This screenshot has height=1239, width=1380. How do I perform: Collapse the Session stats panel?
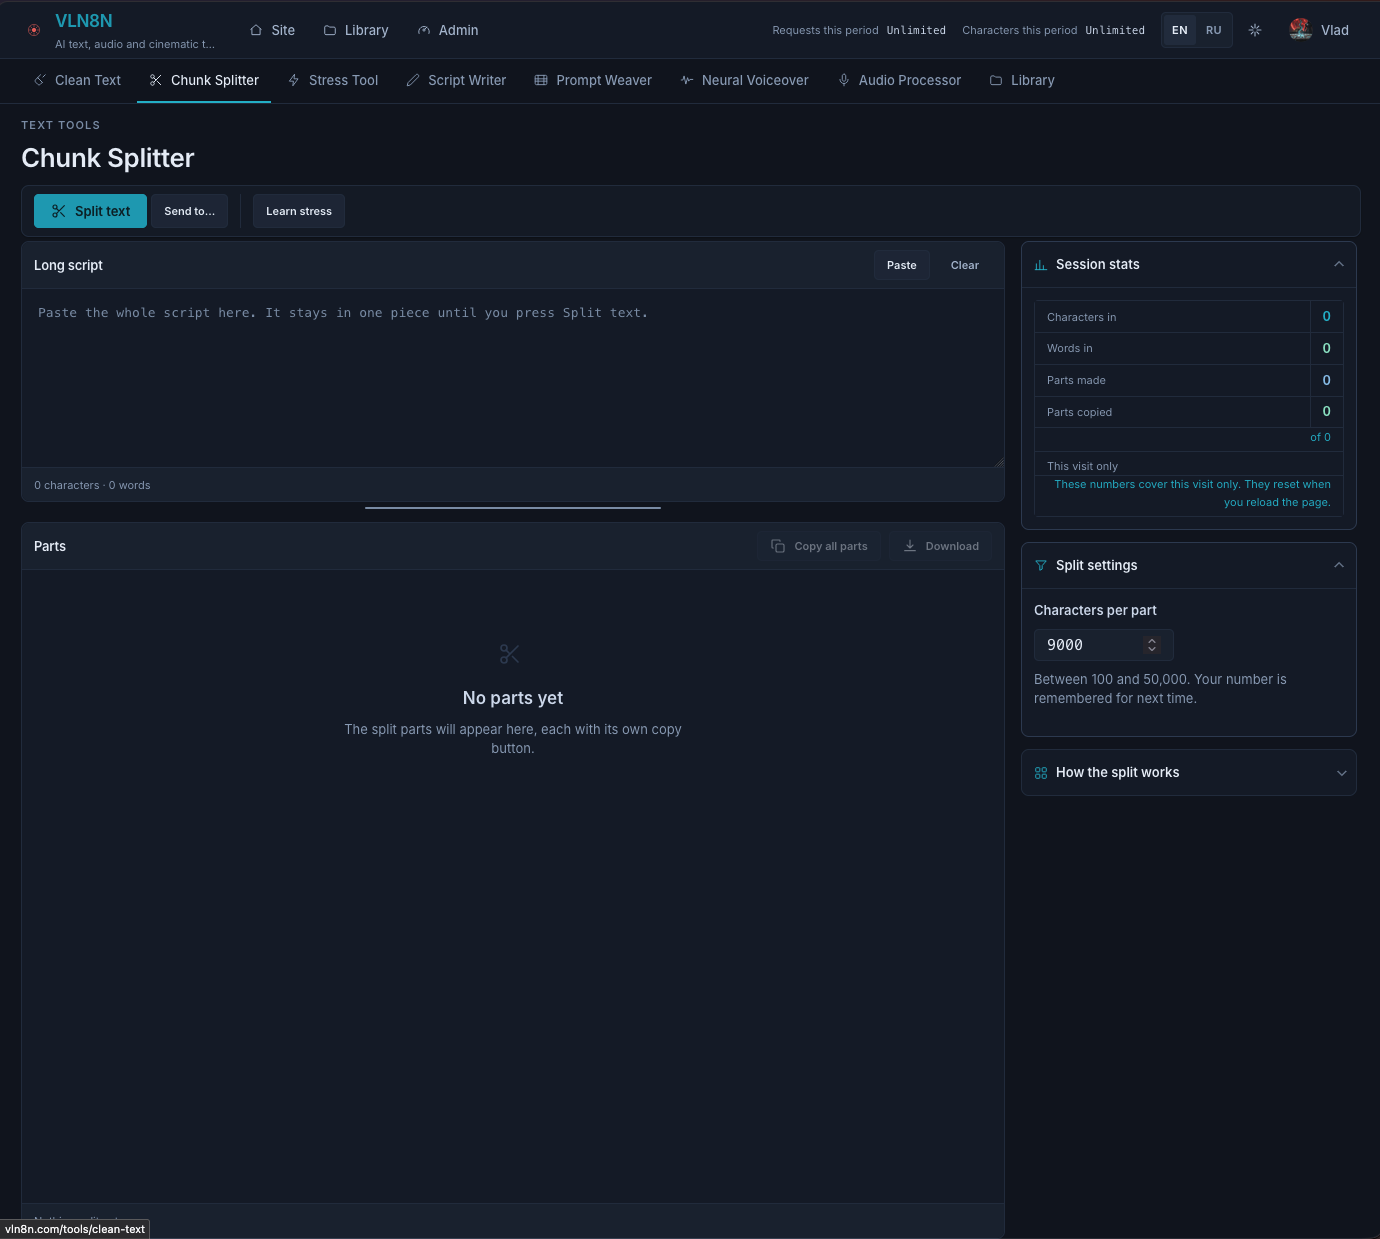(1339, 264)
